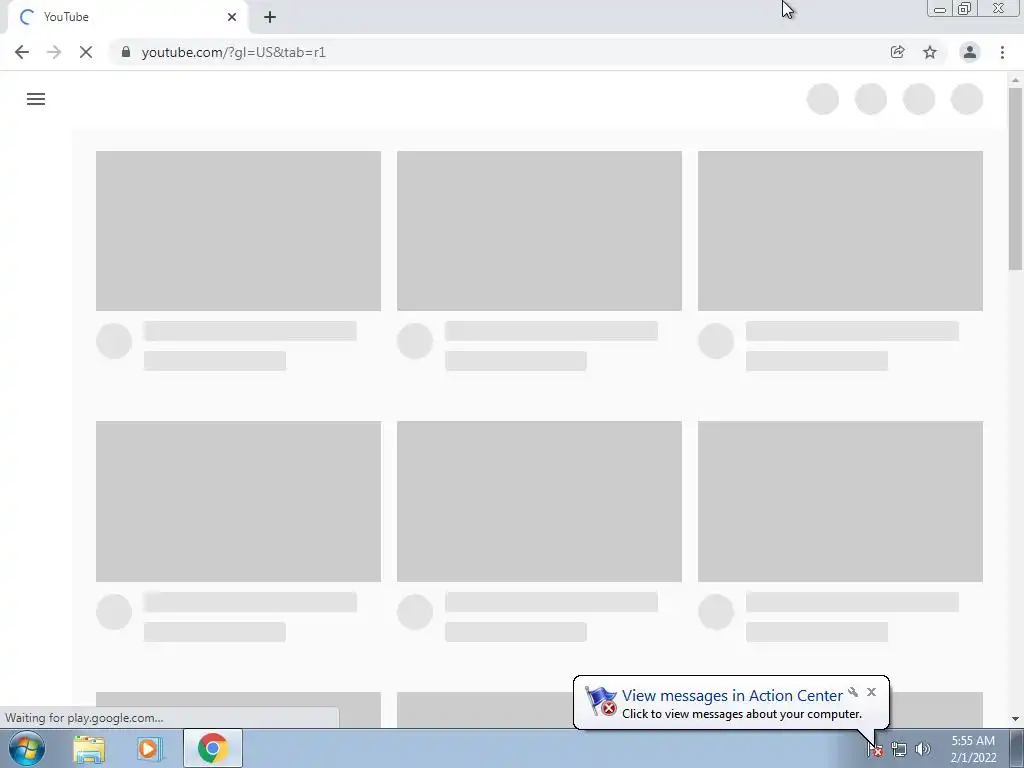Image resolution: width=1024 pixels, height=768 pixels.
Task: Stop loading the page
Action: [86, 52]
